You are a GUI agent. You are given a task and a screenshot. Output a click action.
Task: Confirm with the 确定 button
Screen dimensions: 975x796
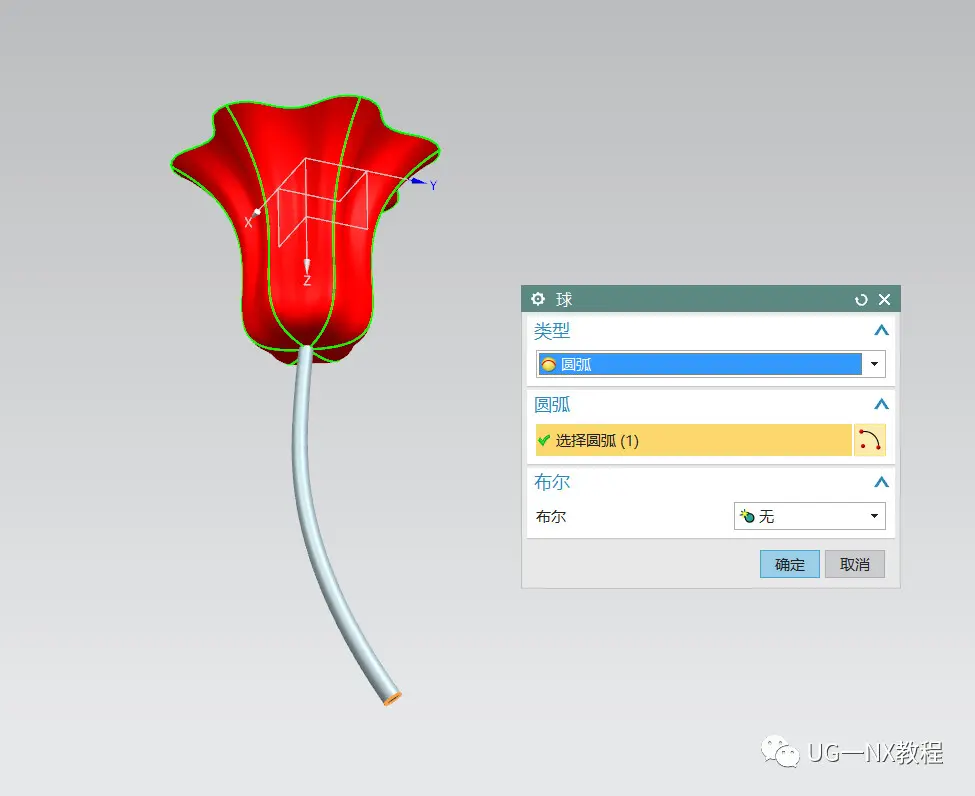pos(790,564)
